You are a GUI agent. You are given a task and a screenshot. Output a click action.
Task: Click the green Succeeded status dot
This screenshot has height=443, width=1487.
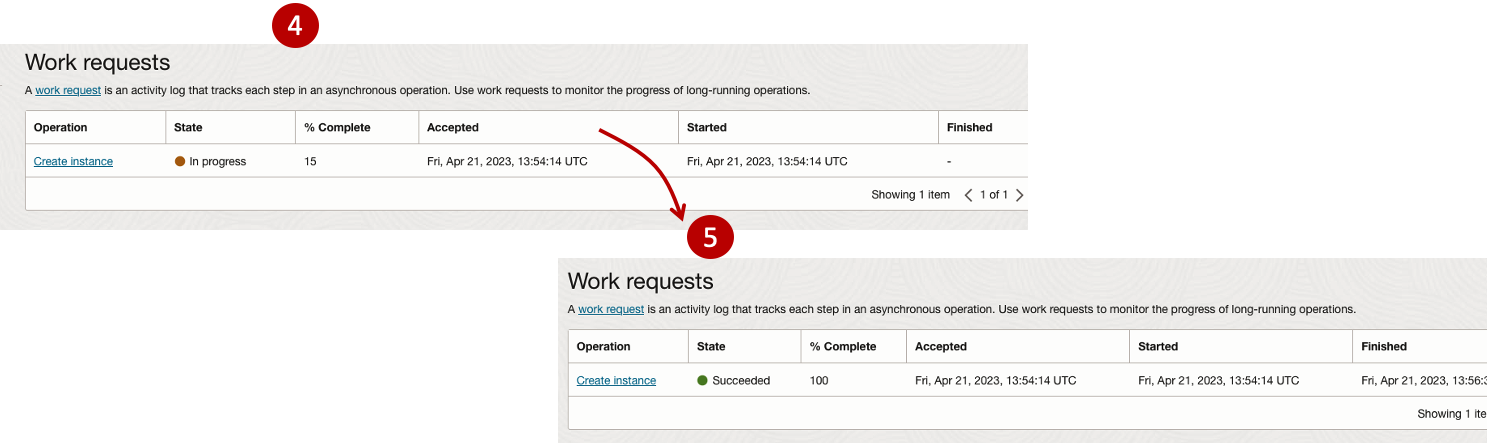702,380
